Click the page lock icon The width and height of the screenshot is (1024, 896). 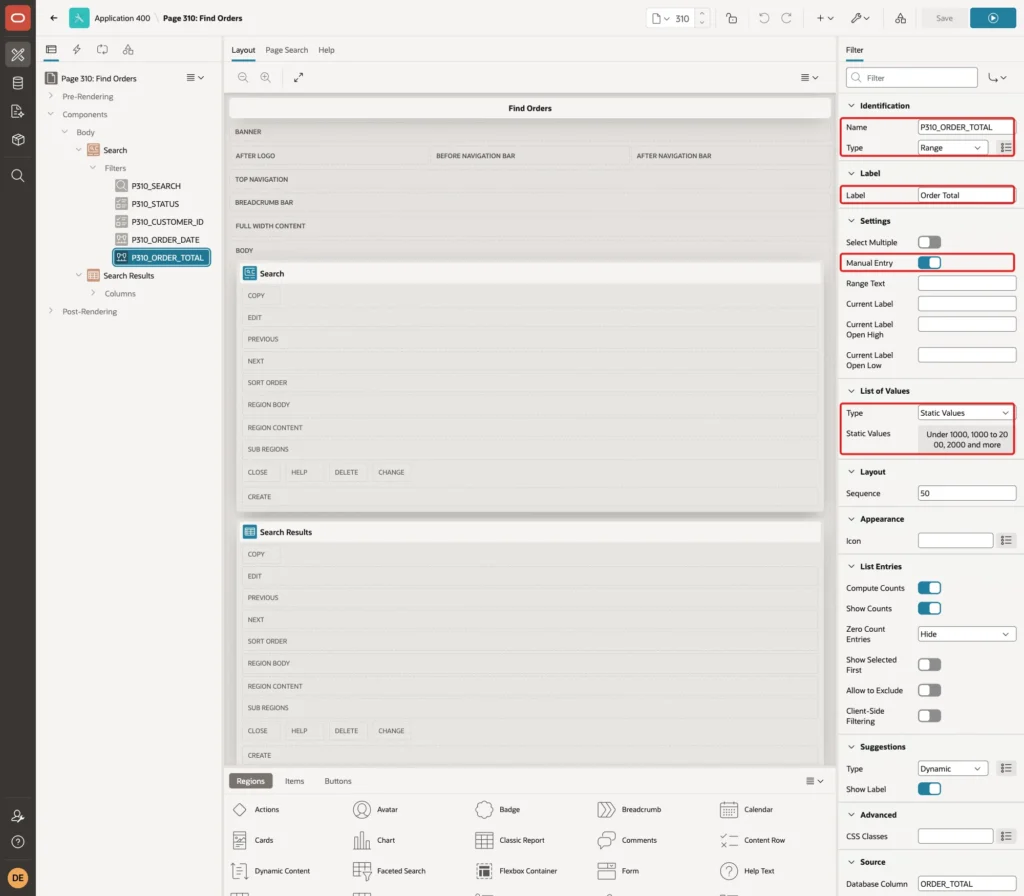coord(732,18)
